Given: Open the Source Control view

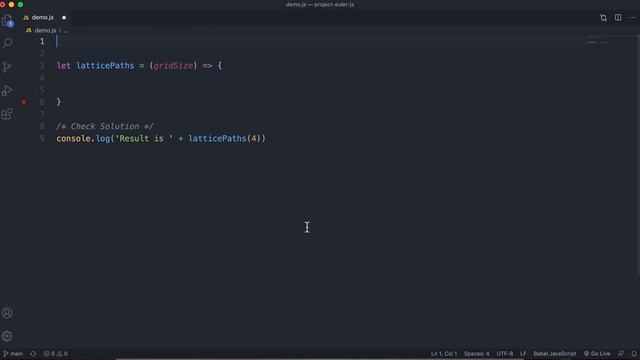Looking at the screenshot, I should [x=7, y=67].
